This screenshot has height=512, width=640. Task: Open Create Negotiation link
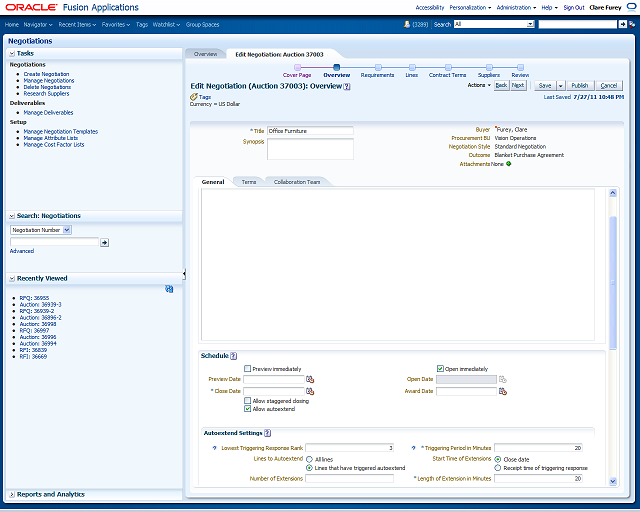tap(46, 74)
